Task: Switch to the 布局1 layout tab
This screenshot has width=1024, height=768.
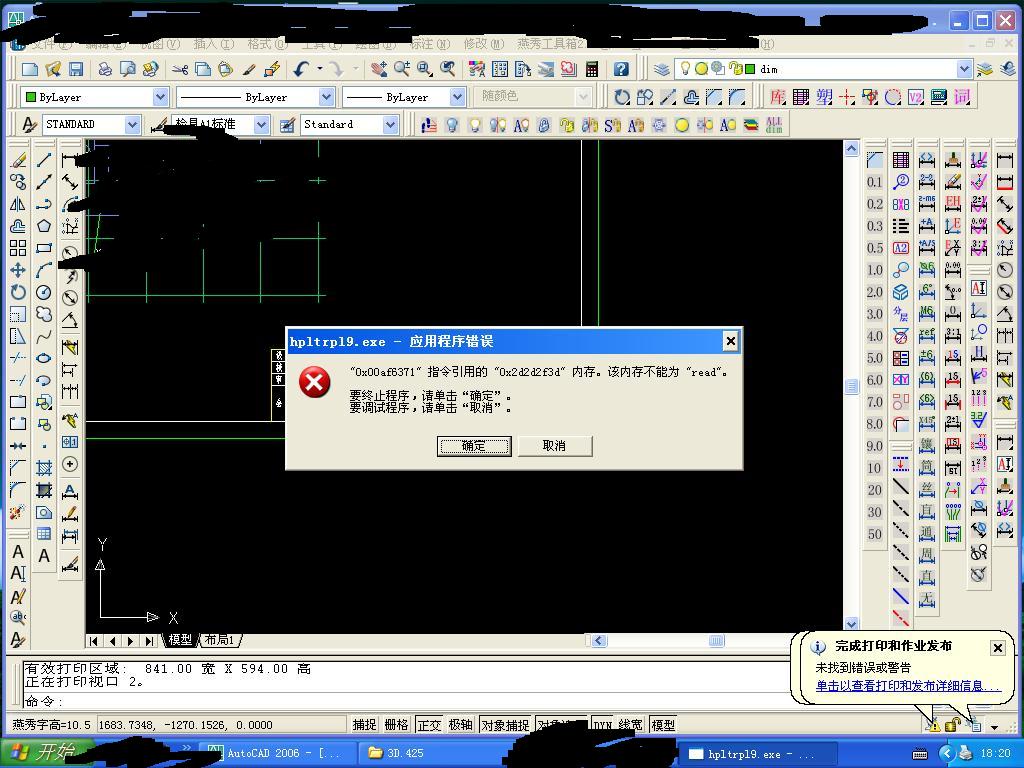Action: click(219, 640)
